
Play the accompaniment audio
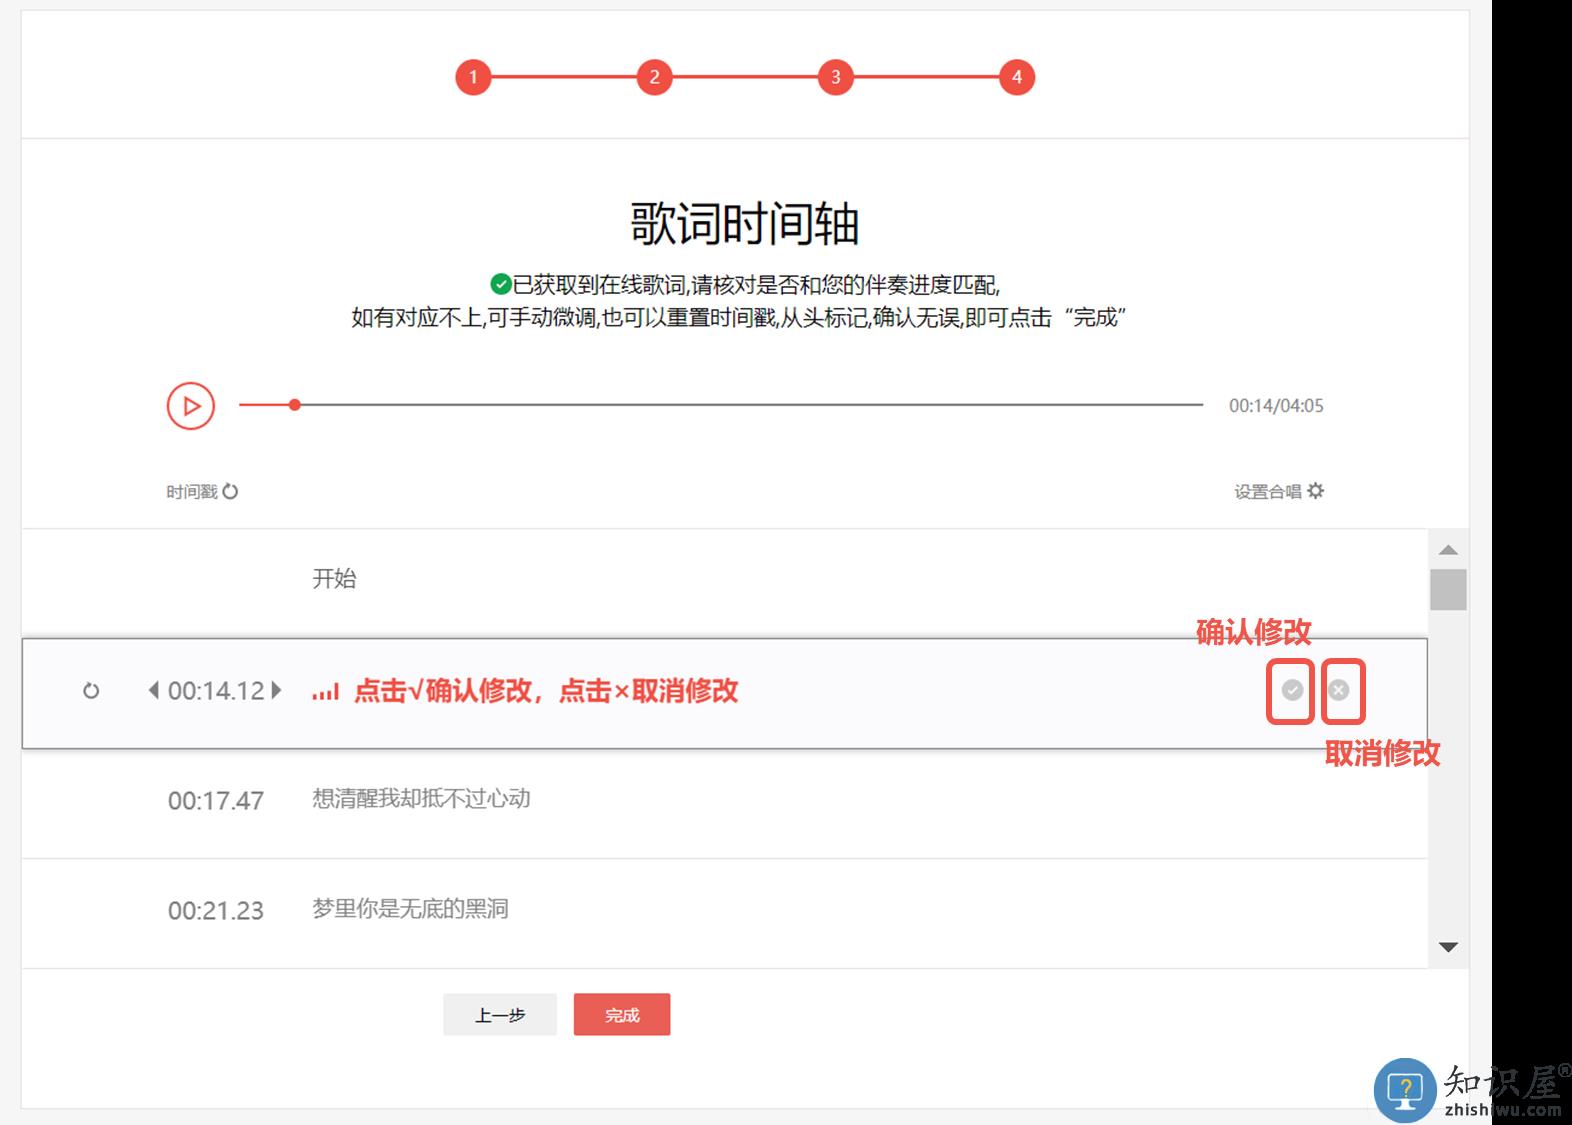click(190, 406)
